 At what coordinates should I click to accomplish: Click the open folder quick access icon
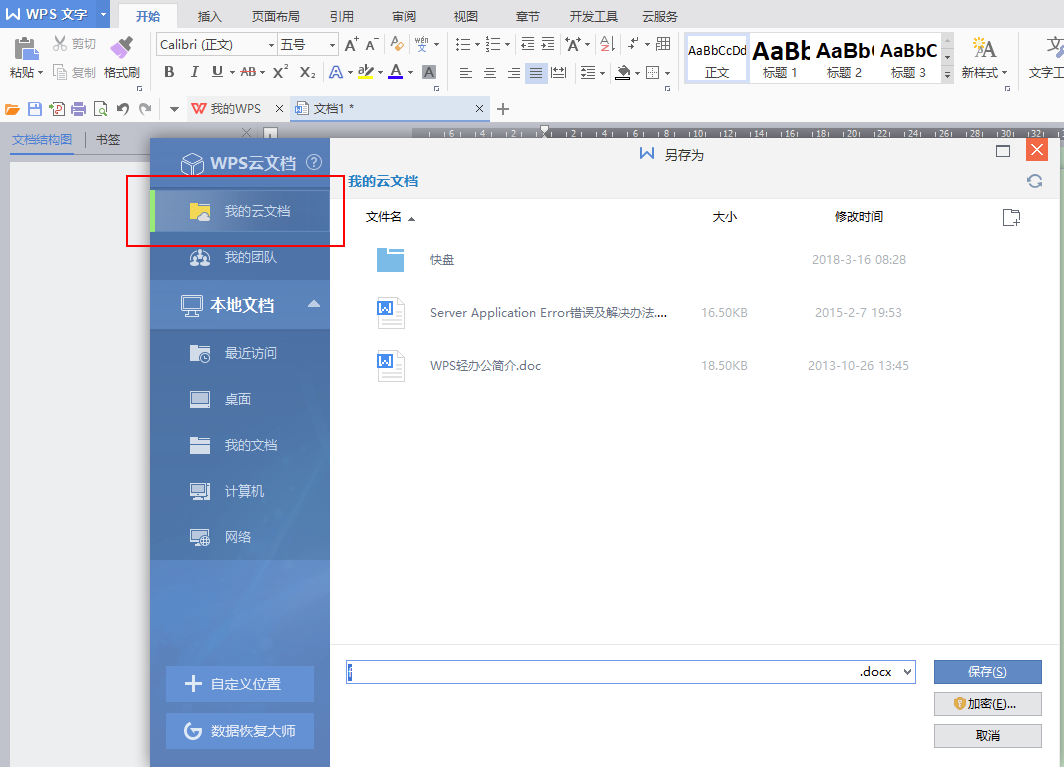[12, 109]
